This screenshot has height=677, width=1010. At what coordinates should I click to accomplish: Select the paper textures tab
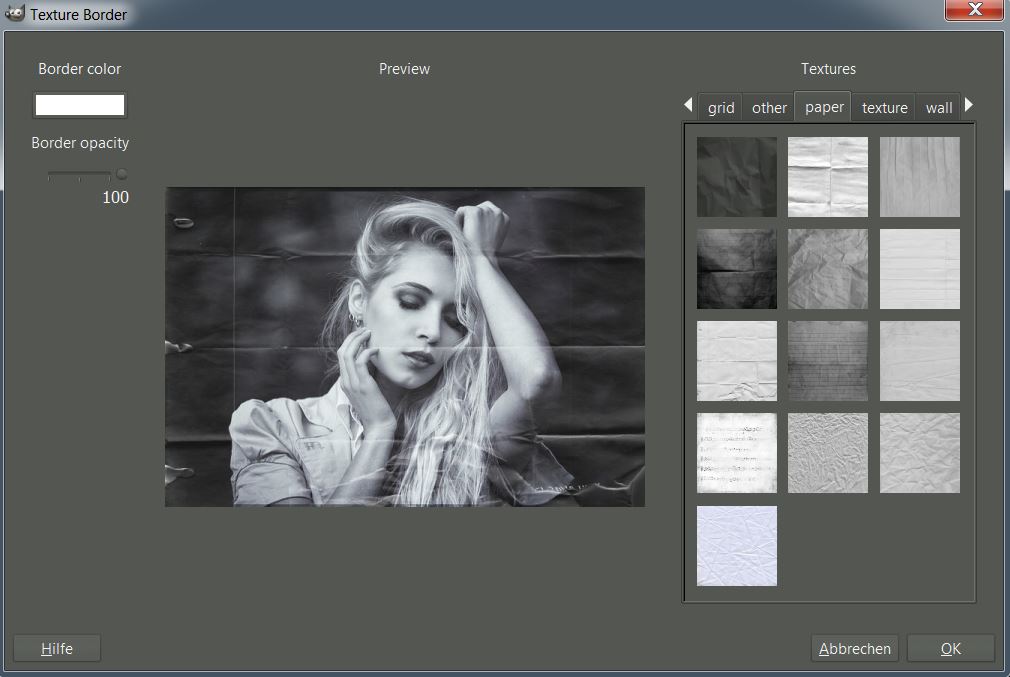click(824, 107)
